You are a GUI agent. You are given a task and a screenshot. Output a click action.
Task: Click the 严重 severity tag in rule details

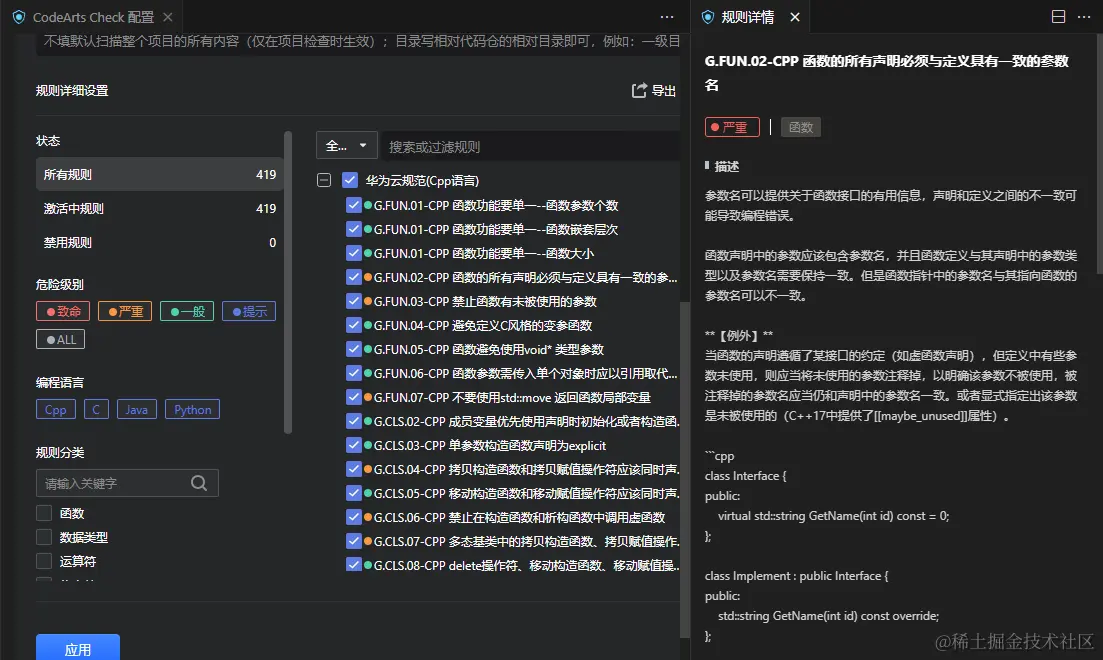(732, 127)
